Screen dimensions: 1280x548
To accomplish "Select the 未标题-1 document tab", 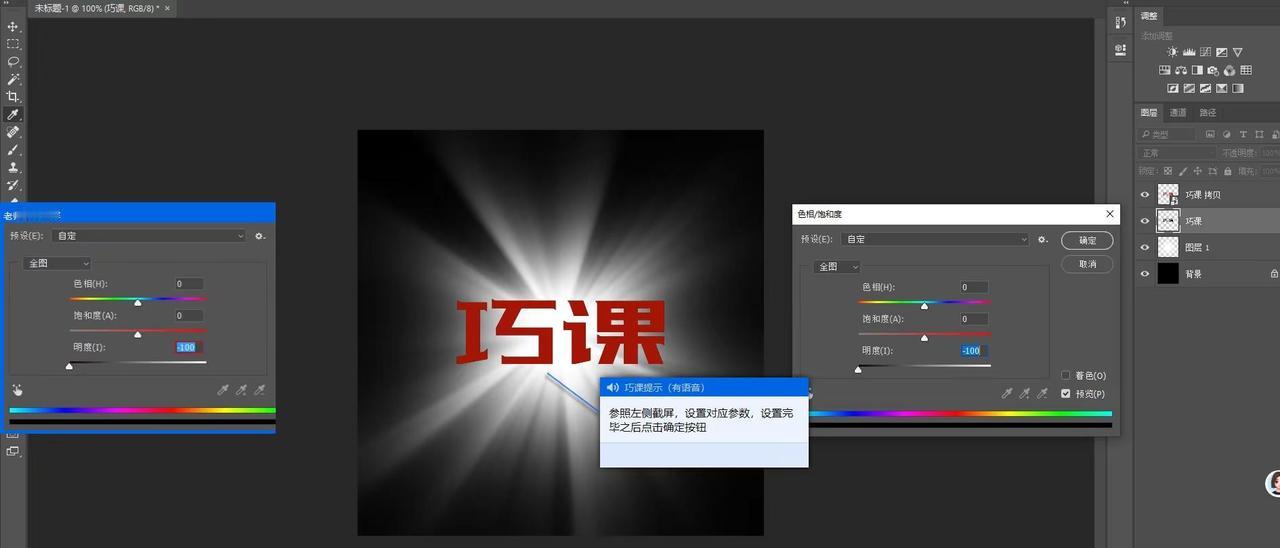I will (x=96, y=8).
